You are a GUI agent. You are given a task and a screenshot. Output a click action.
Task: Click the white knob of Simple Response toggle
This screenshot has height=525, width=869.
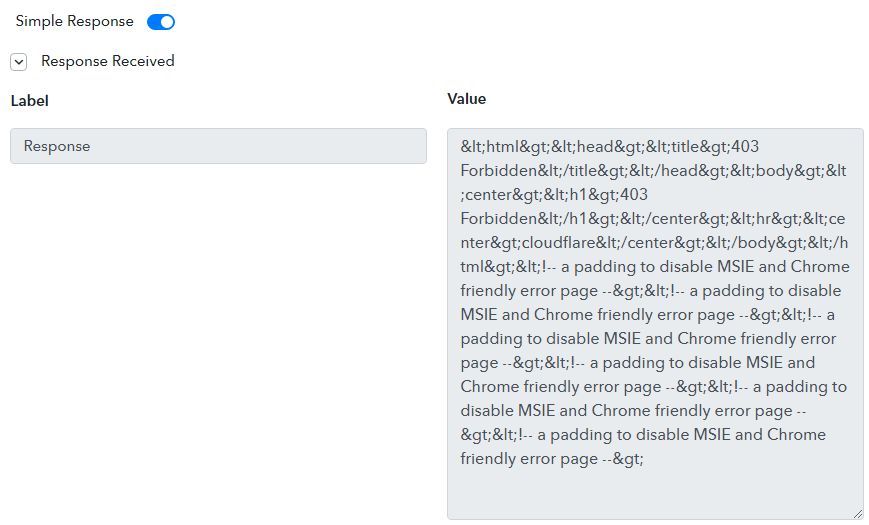click(167, 22)
